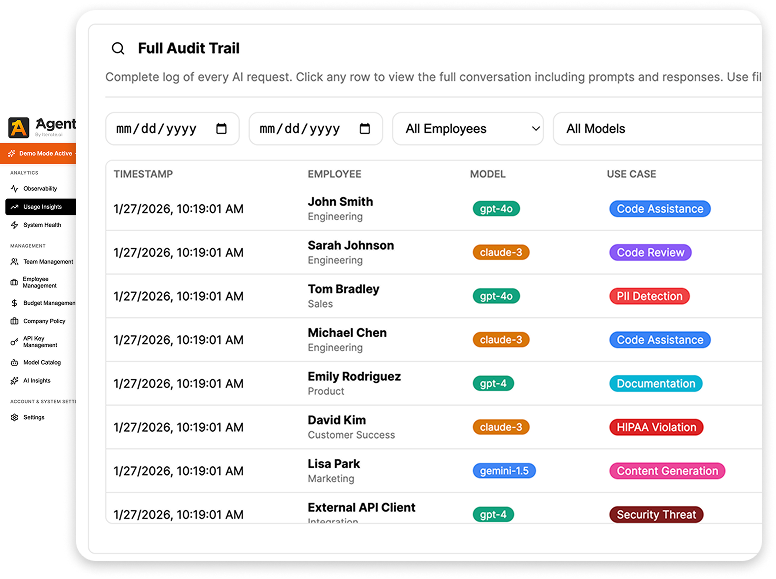This screenshot has height=579, width=776.
Task: Click the MODEL column header
Action: click(x=487, y=174)
